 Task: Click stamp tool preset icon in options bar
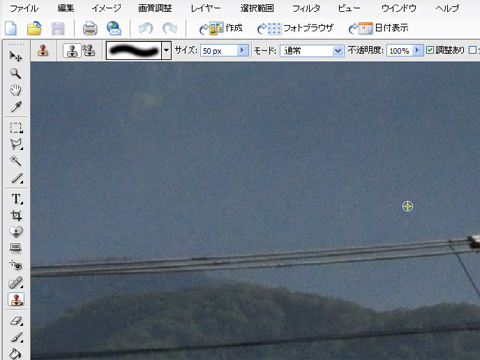coord(43,51)
